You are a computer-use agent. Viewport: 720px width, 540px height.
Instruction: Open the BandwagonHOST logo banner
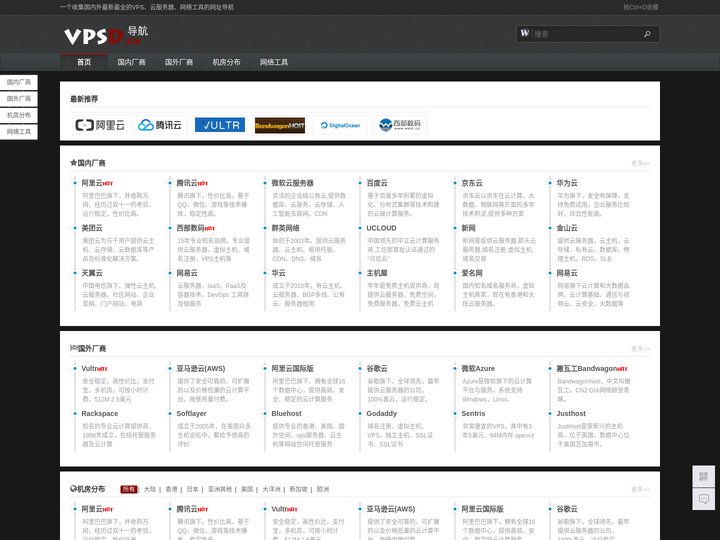(280, 125)
